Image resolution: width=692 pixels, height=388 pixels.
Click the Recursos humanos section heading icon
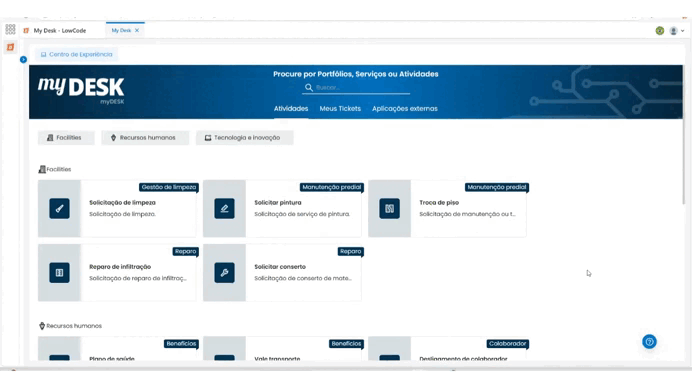pos(42,326)
